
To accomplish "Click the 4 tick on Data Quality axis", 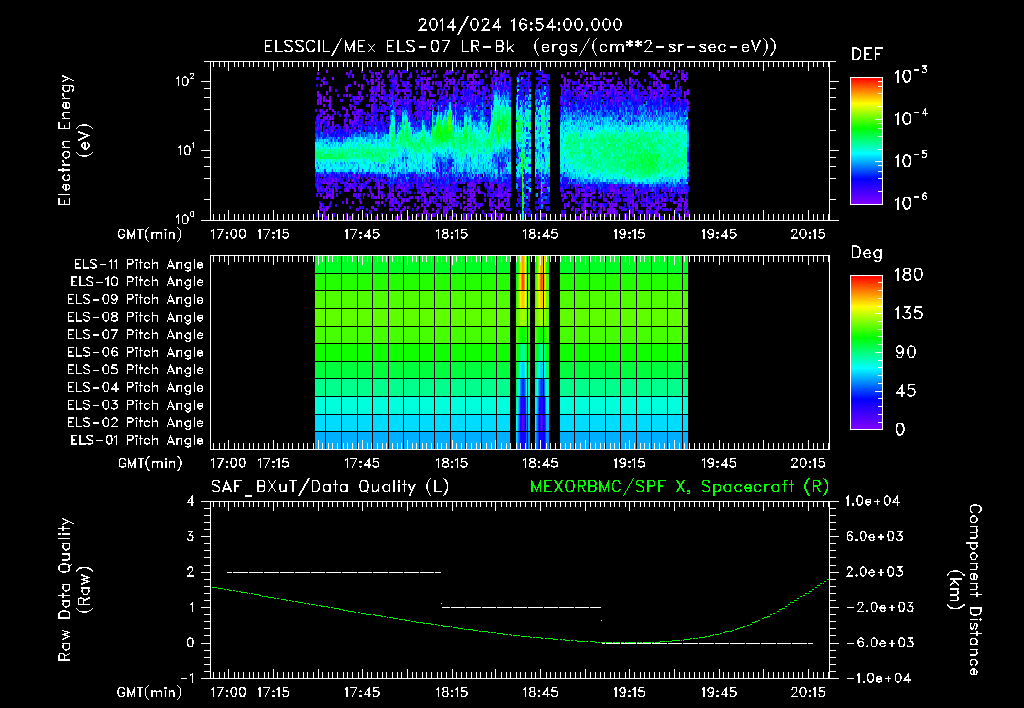I will tap(191, 501).
